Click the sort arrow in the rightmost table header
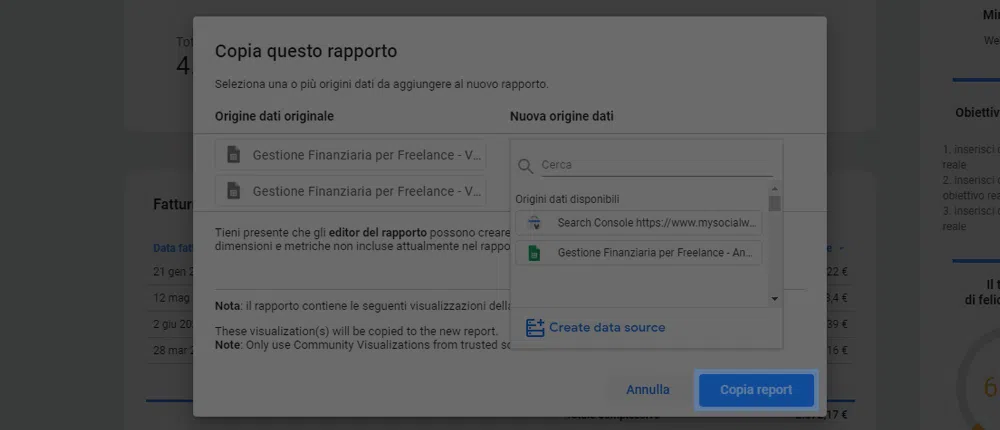1000x430 pixels. pyautogui.click(x=841, y=248)
